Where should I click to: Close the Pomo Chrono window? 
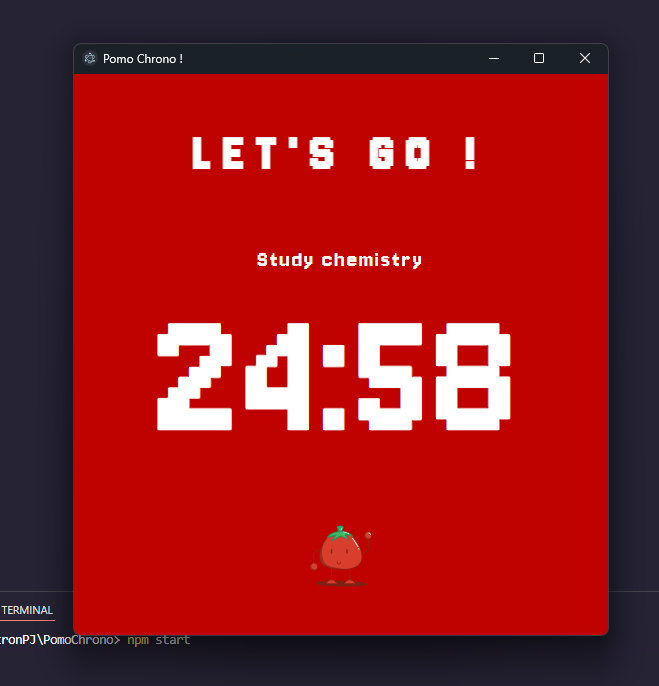pos(585,59)
